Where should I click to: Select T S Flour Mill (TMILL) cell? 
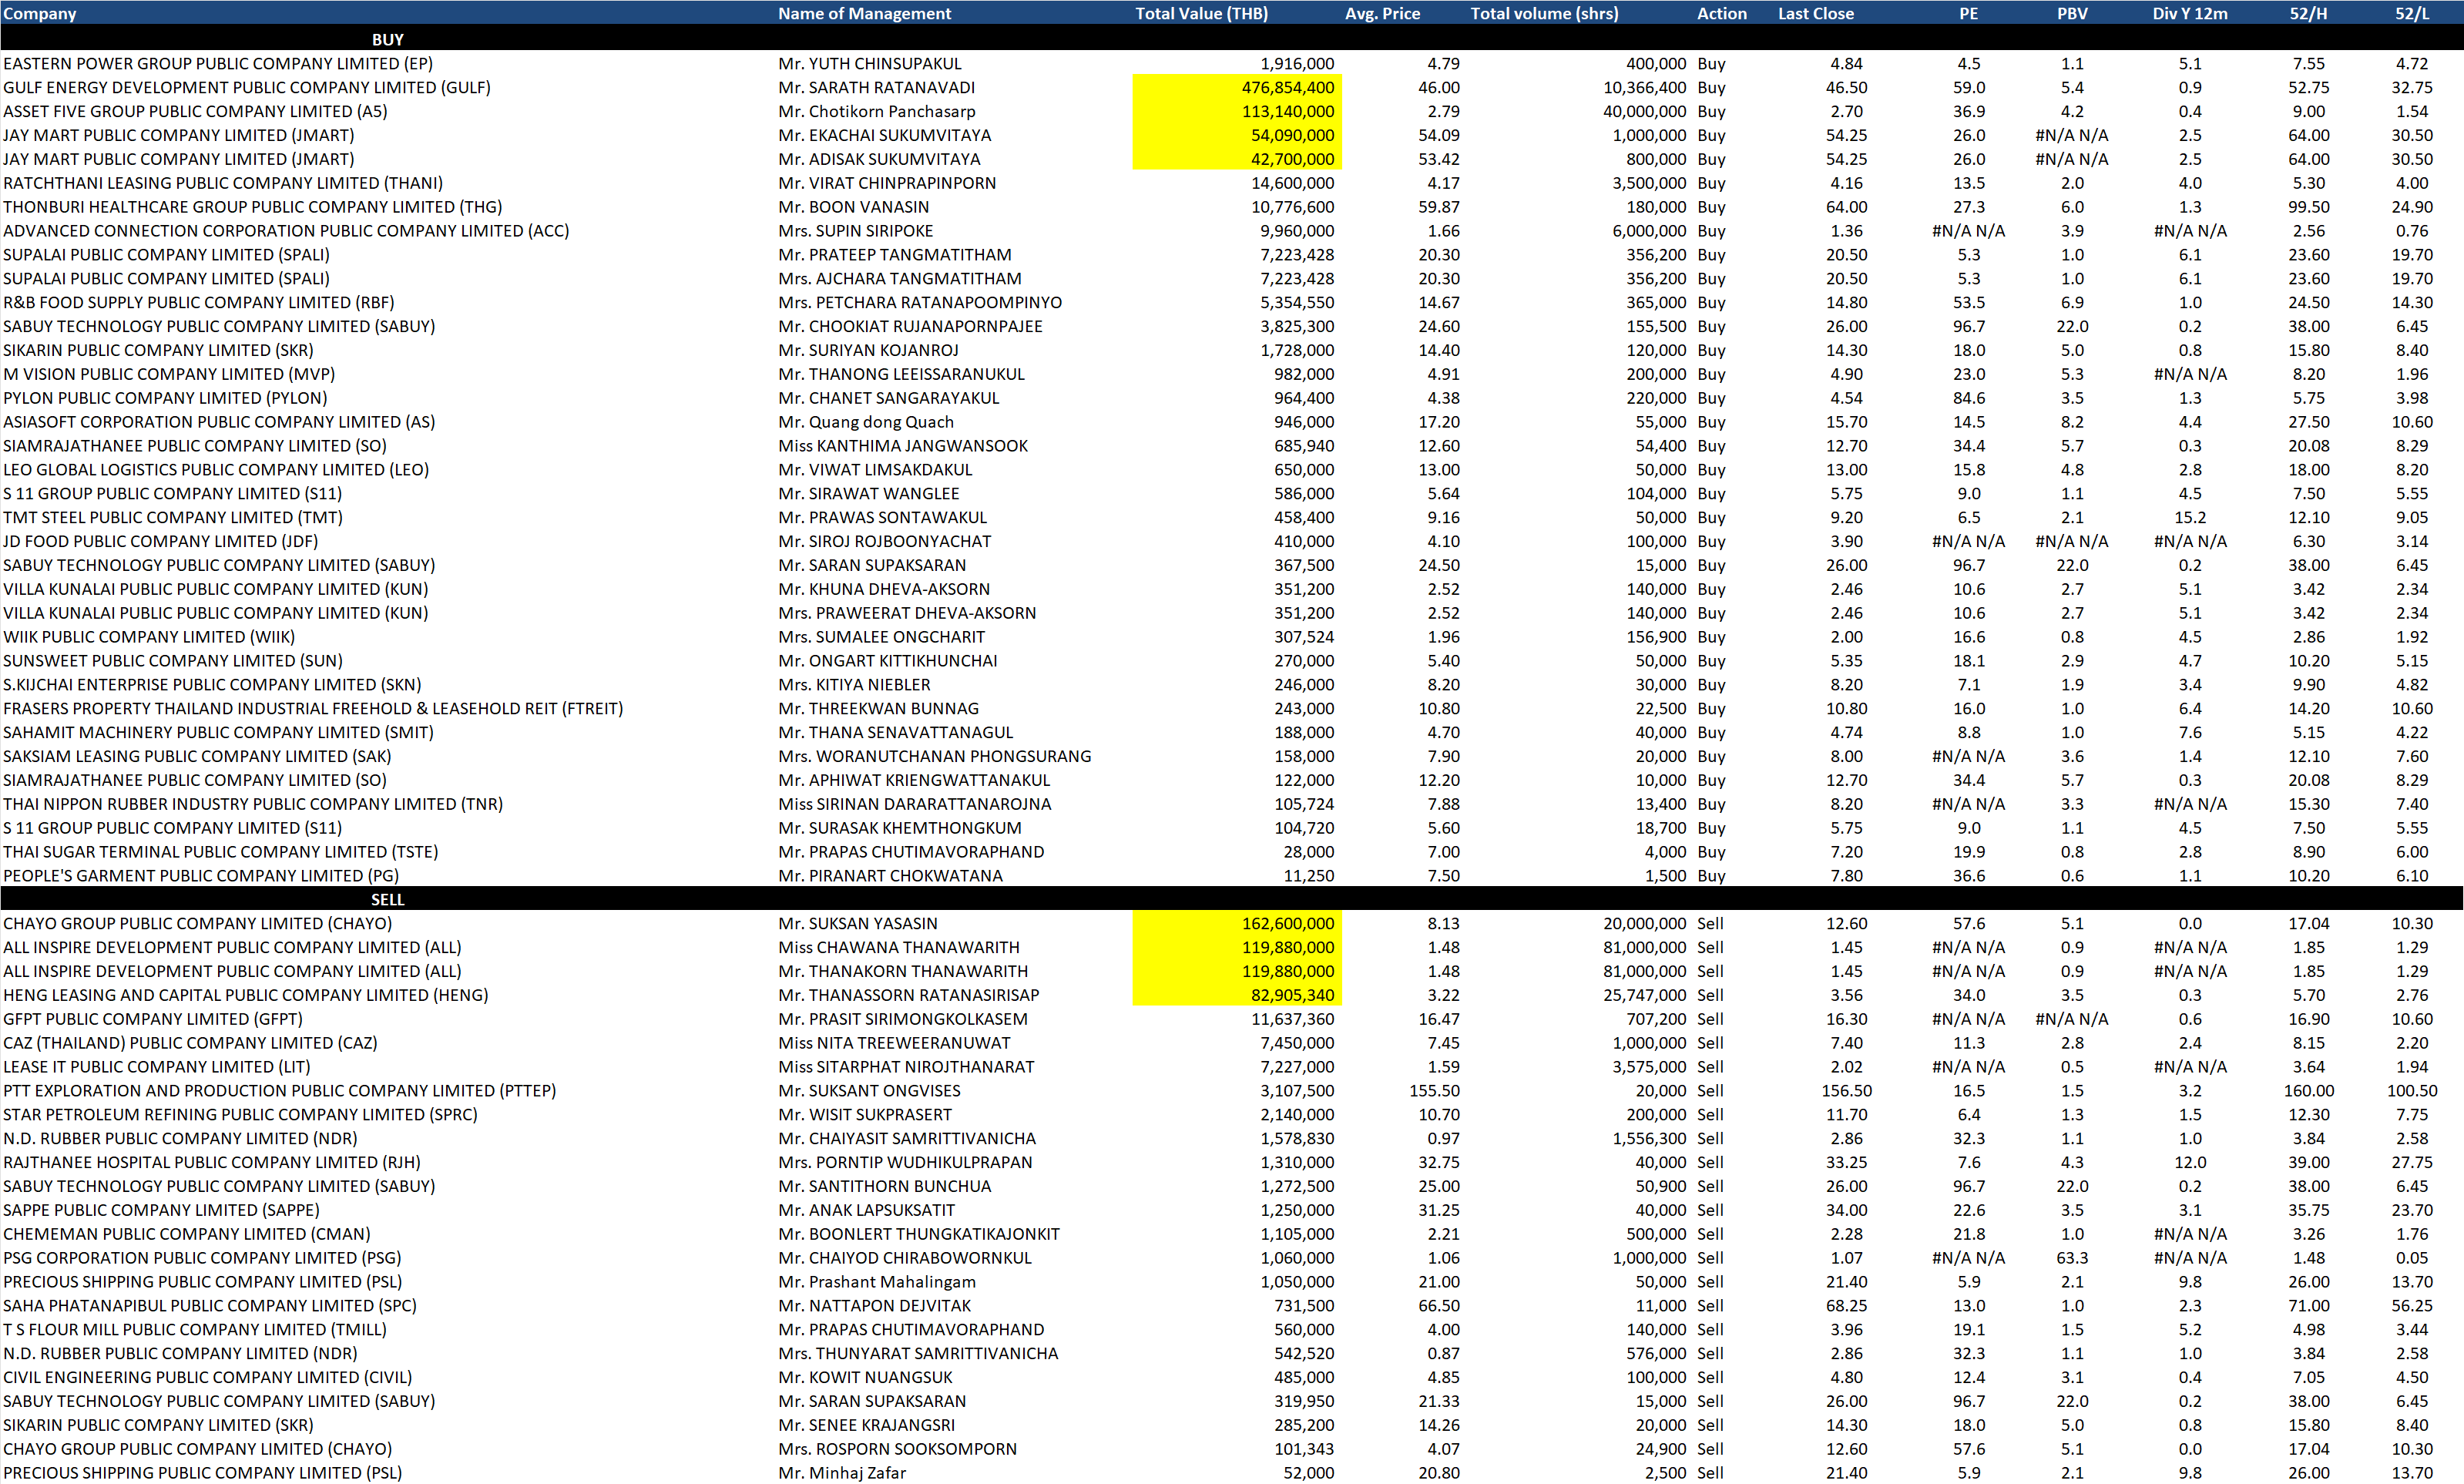pos(195,1330)
